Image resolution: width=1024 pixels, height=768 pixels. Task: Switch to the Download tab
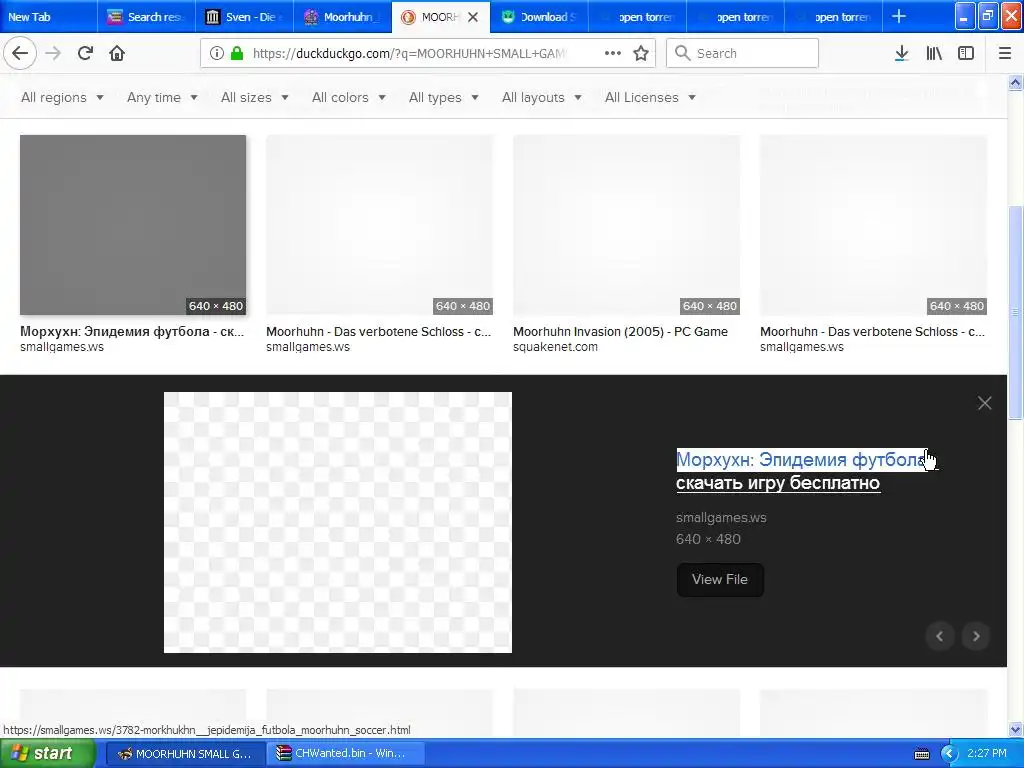(539, 17)
